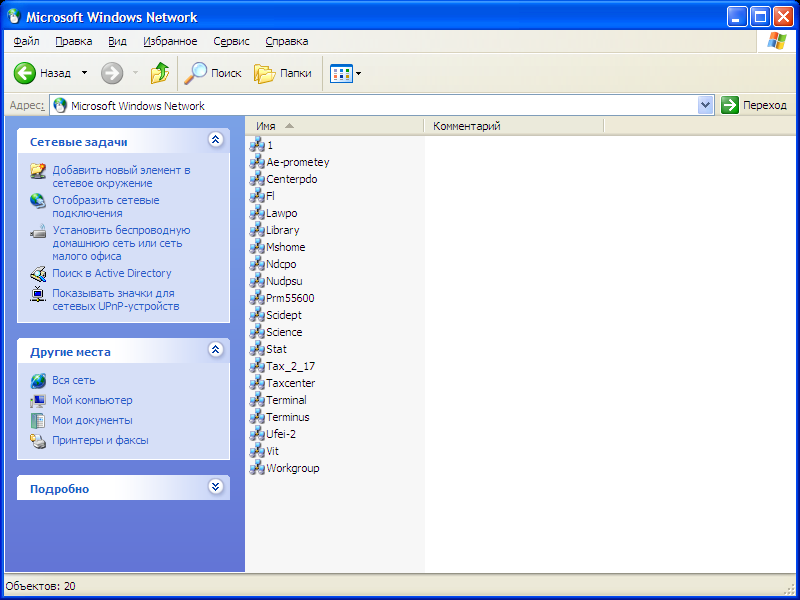Screen dimensions: 800x600
Task: Open the view mode icon in toolbar
Action: point(341,73)
